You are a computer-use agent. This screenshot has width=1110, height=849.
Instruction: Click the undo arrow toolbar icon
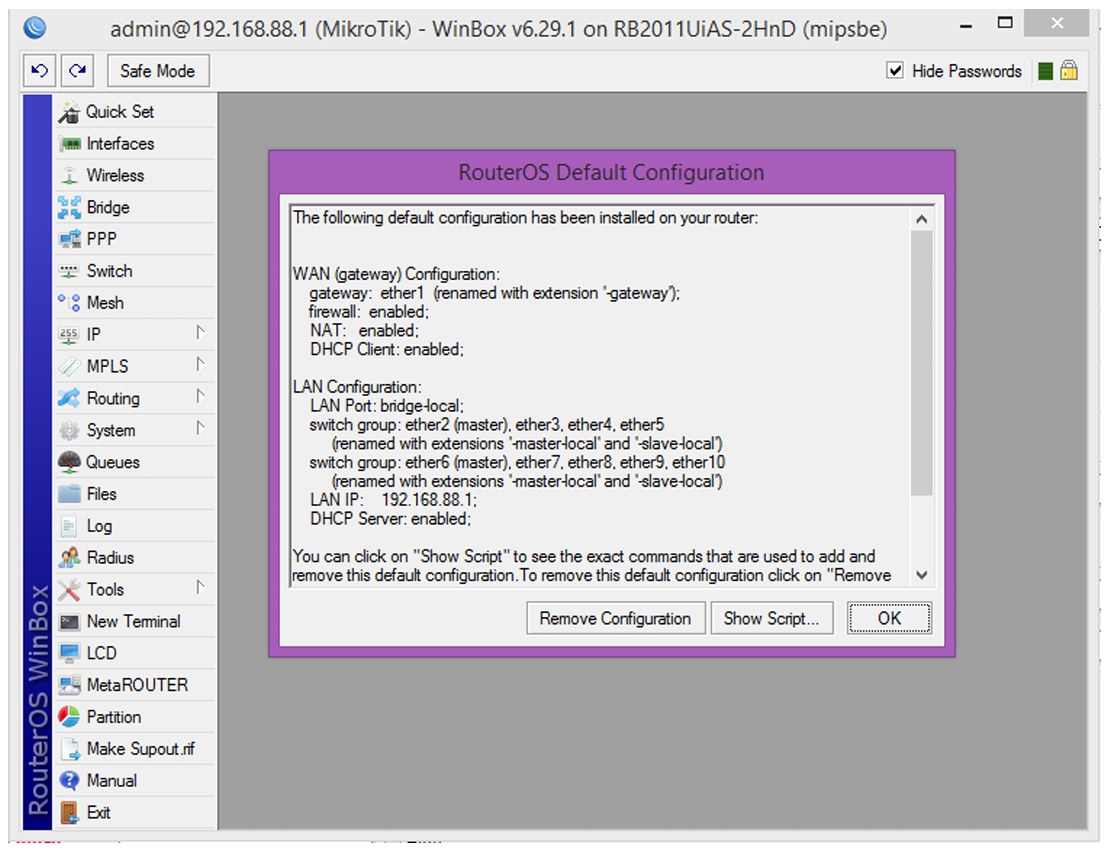pyautogui.click(x=40, y=71)
